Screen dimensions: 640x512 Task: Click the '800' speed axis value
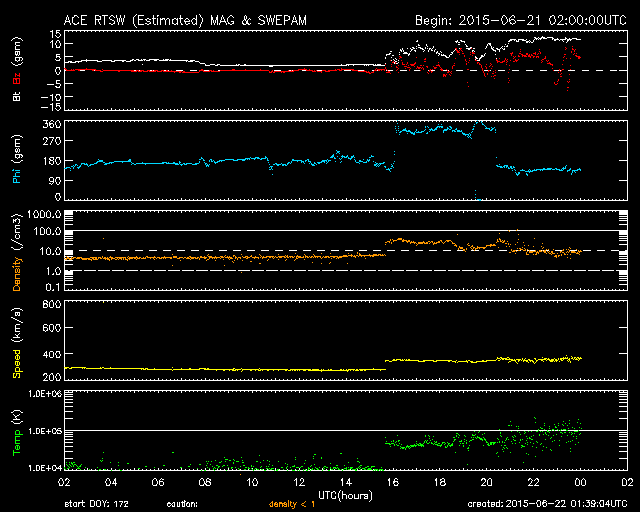point(52,305)
